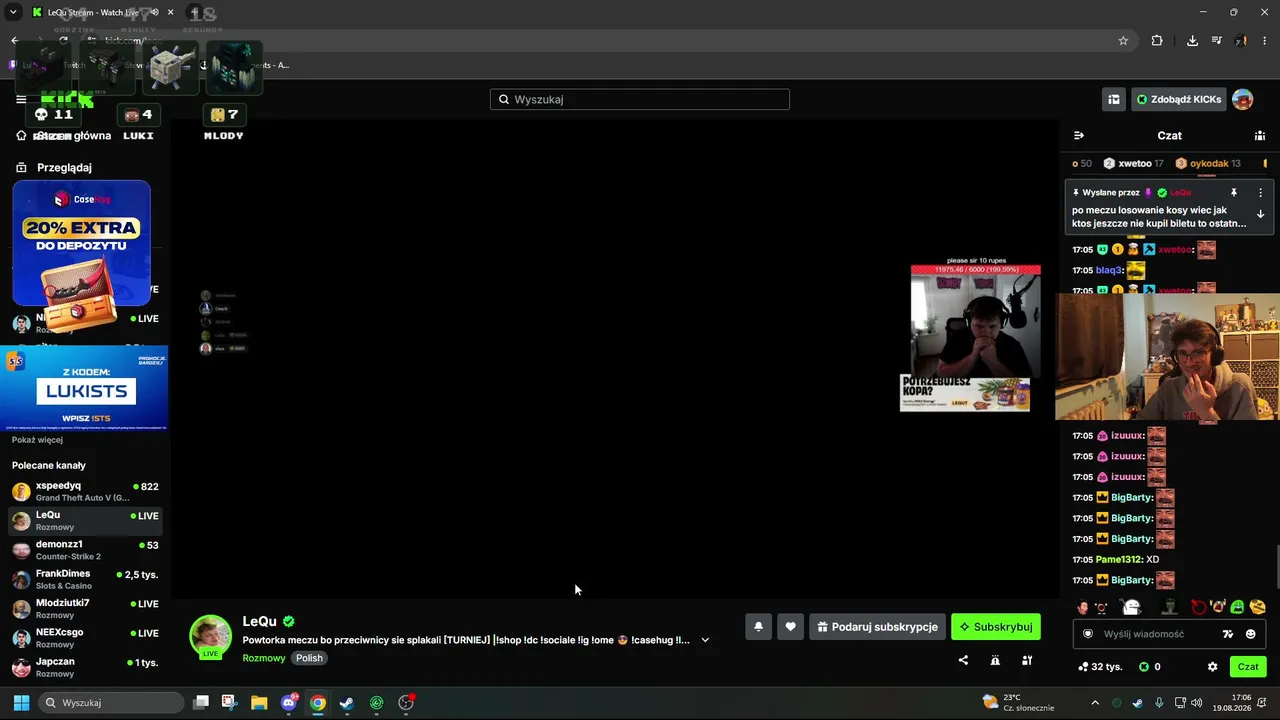Open FrankDimes recommended channel
The image size is (1280, 720).
click(85, 579)
